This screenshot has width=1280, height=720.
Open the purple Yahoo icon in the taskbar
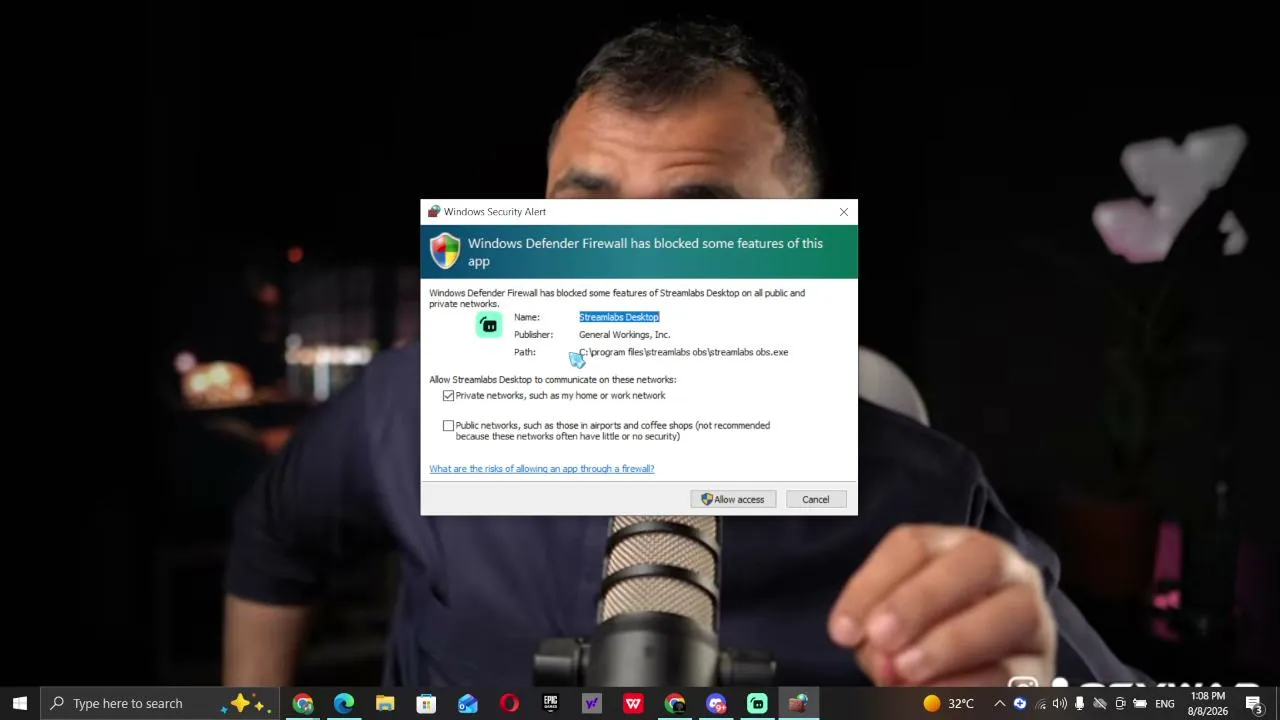[x=592, y=703]
